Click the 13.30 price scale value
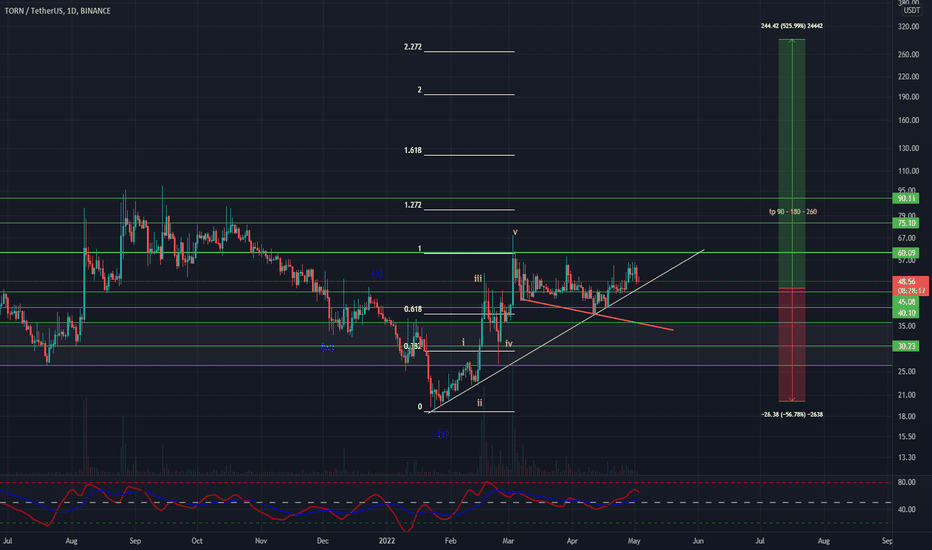 (906, 458)
